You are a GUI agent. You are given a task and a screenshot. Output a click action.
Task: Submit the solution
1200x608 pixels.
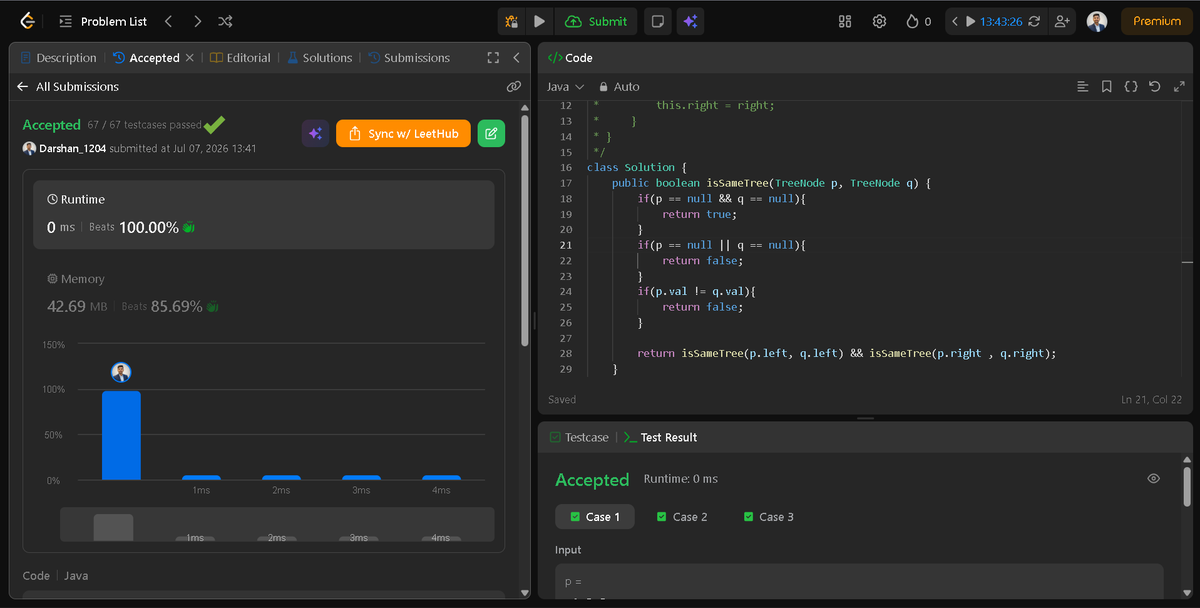(597, 21)
